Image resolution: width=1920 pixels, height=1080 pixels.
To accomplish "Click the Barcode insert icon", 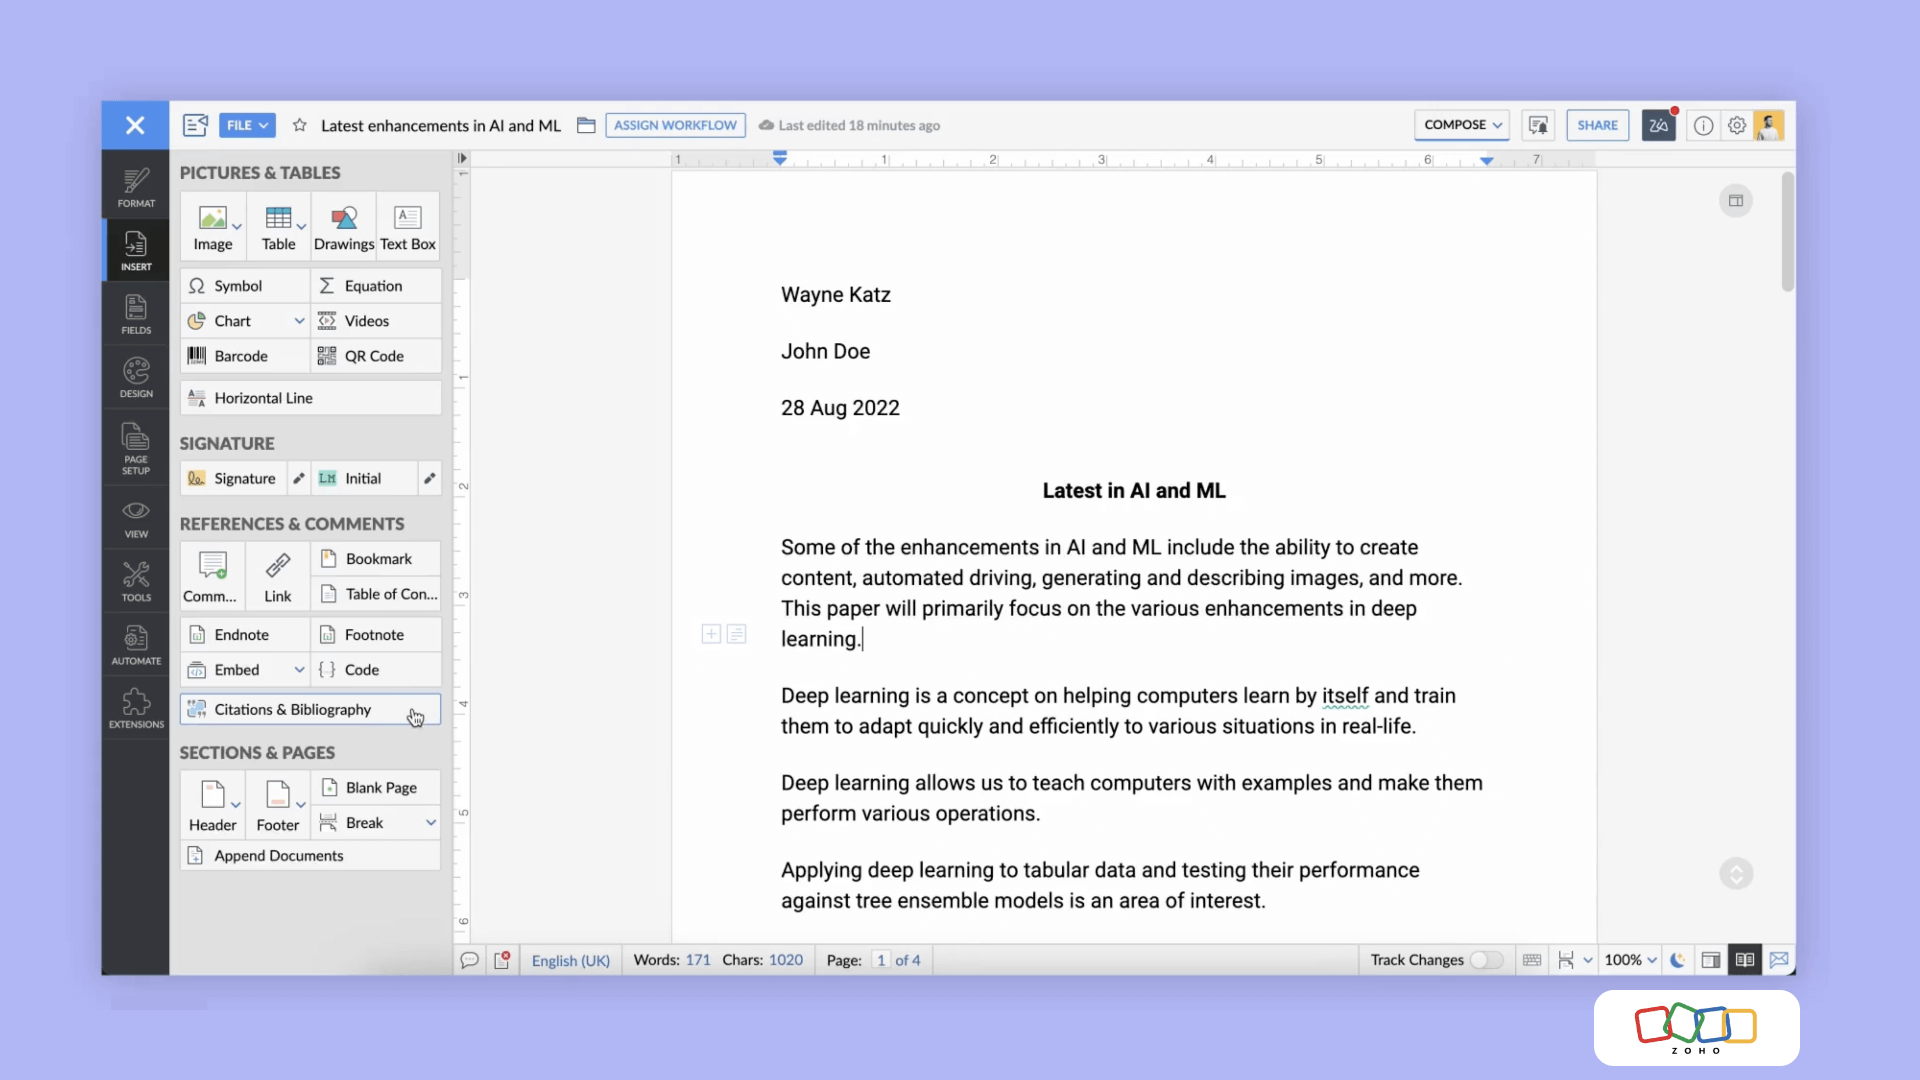I will pos(197,356).
